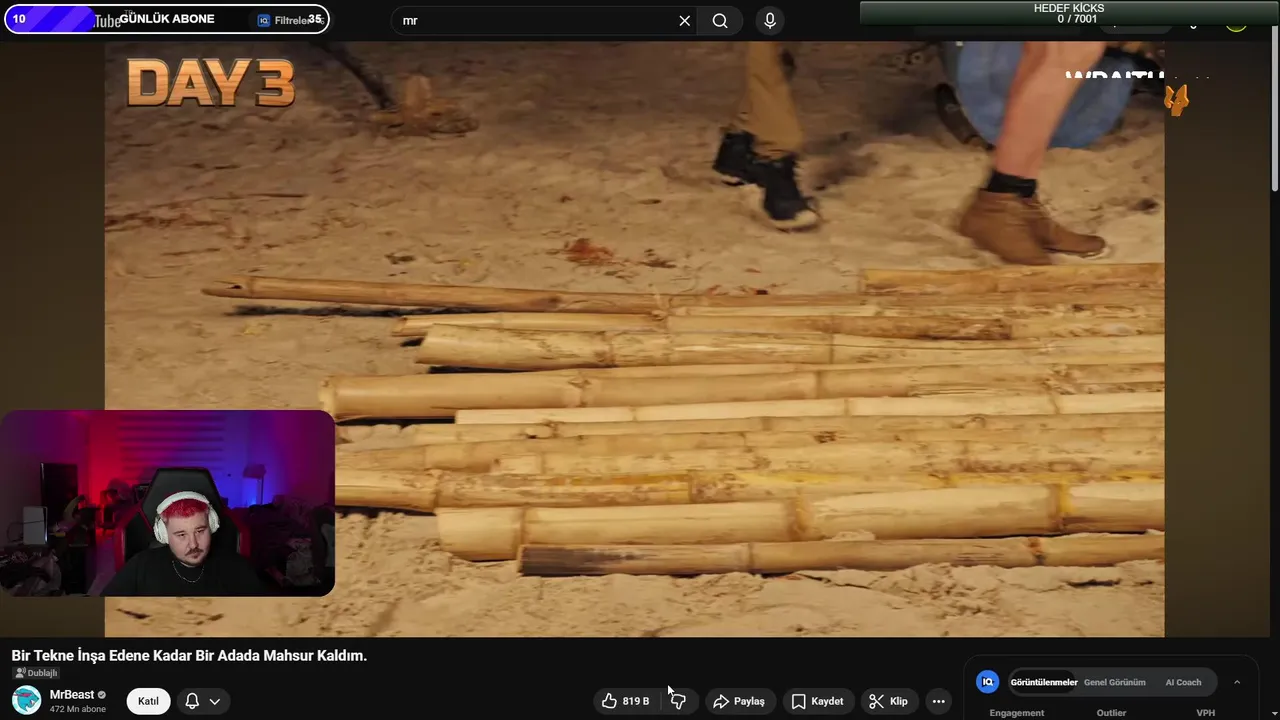The width and height of the screenshot is (1280, 720).
Task: Start voice search with the microphone
Action: (769, 21)
